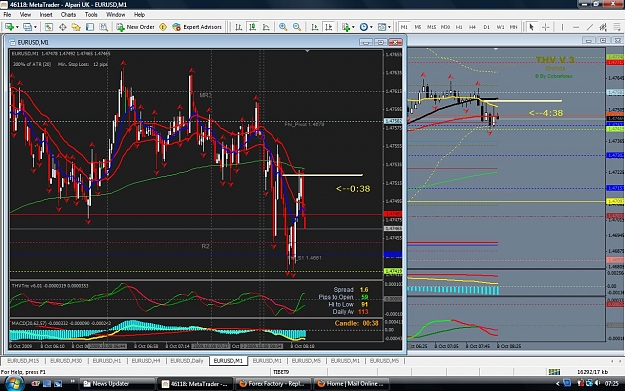Switch to the EURUSD,M15 chart tab

click(x=23, y=361)
